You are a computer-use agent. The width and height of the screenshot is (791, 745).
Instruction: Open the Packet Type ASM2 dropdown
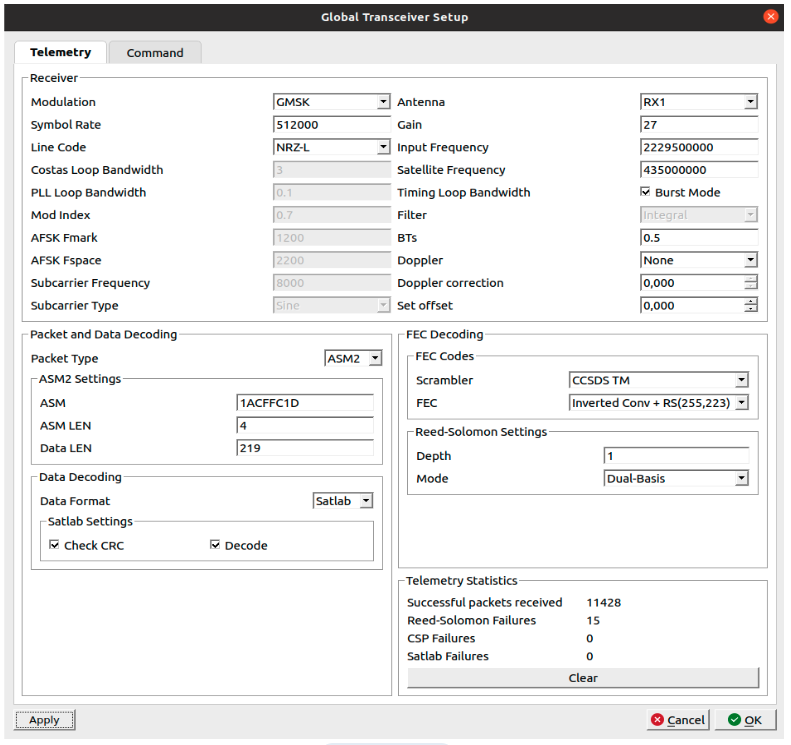point(353,359)
